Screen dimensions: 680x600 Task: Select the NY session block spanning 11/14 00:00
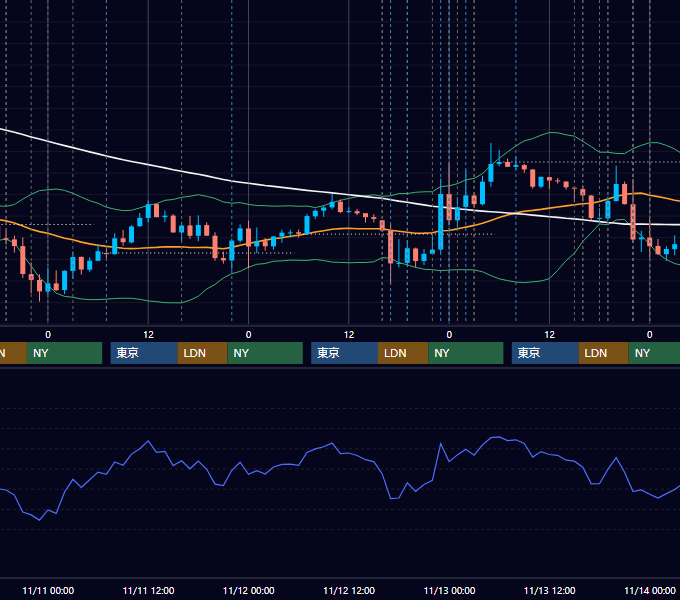(654, 353)
